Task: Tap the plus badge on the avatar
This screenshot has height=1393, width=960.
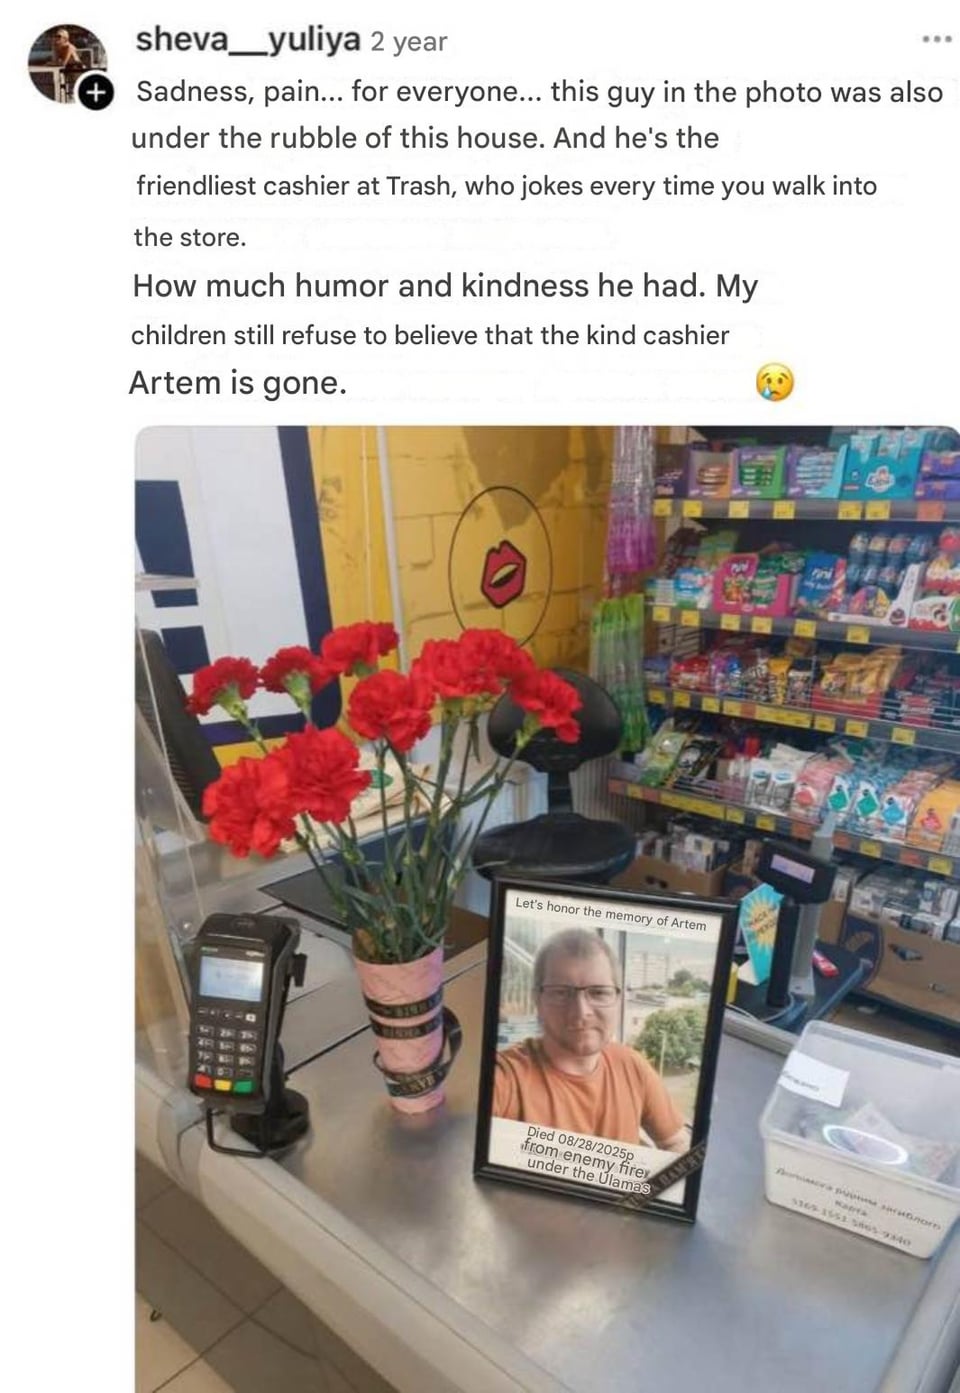Action: pyautogui.click(x=95, y=93)
